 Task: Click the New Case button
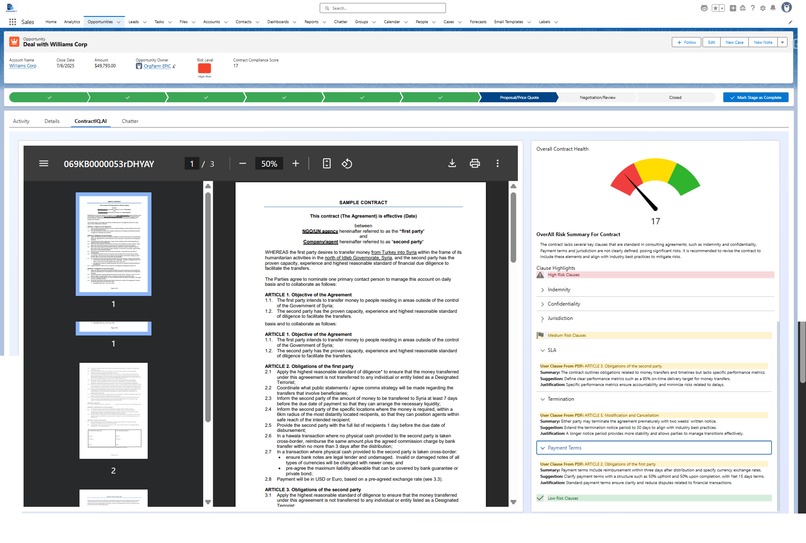735,42
